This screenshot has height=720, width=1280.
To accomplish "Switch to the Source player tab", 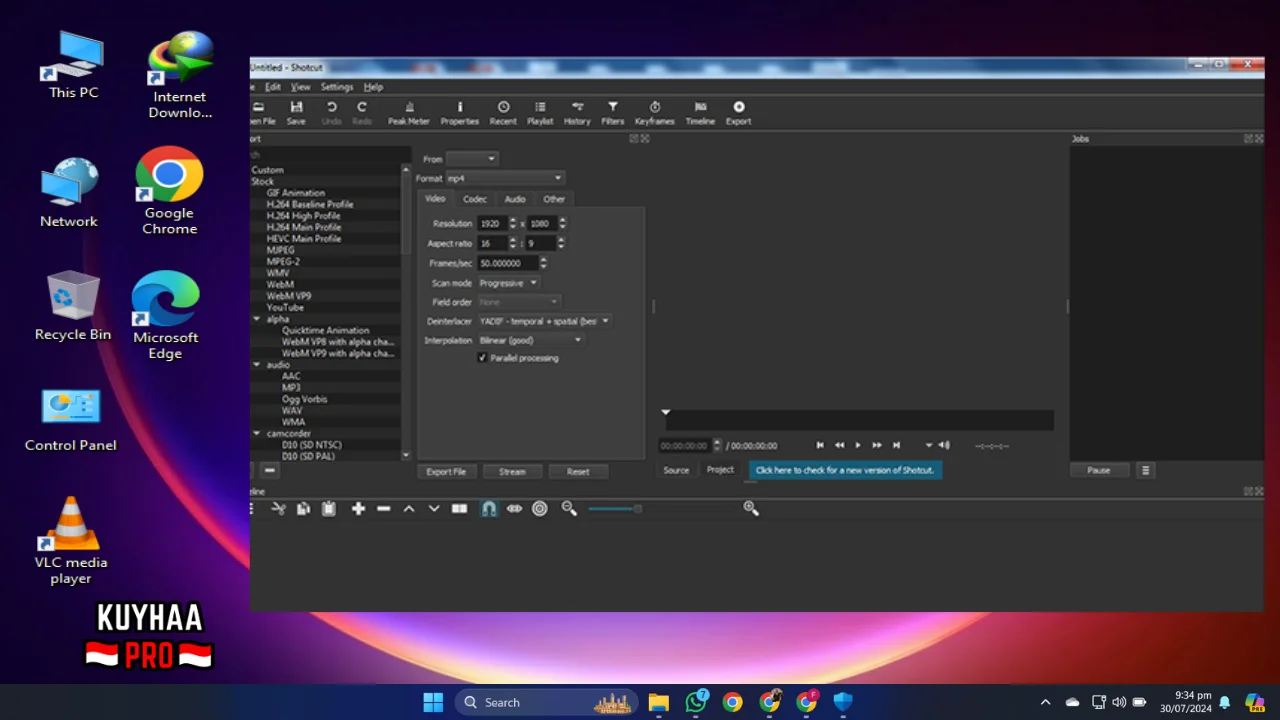I will tap(676, 470).
